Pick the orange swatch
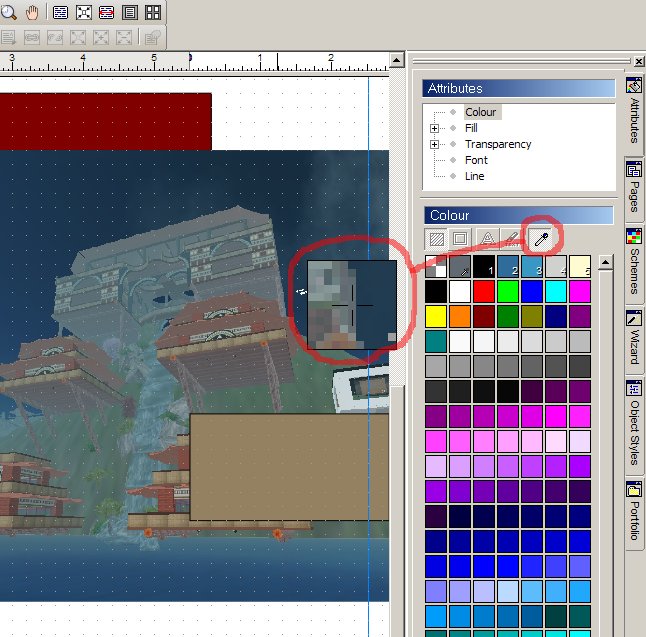 tap(459, 316)
